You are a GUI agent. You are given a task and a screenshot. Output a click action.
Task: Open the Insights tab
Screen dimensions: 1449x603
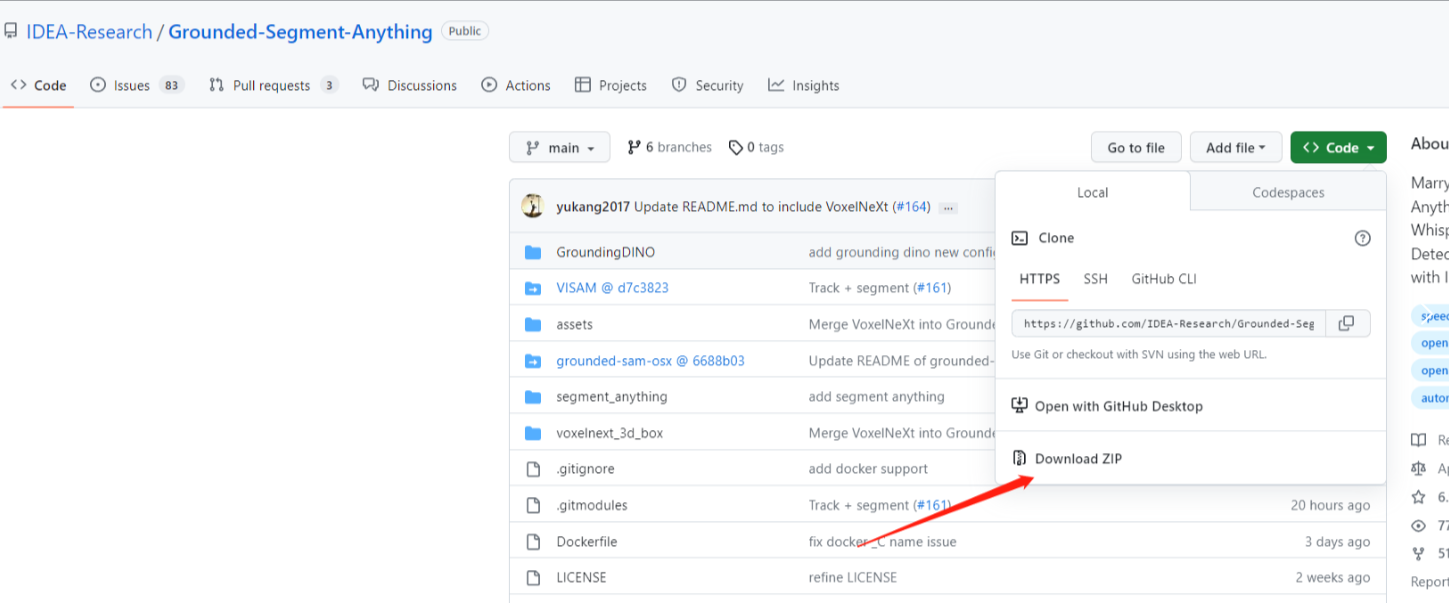pyautogui.click(x=804, y=85)
